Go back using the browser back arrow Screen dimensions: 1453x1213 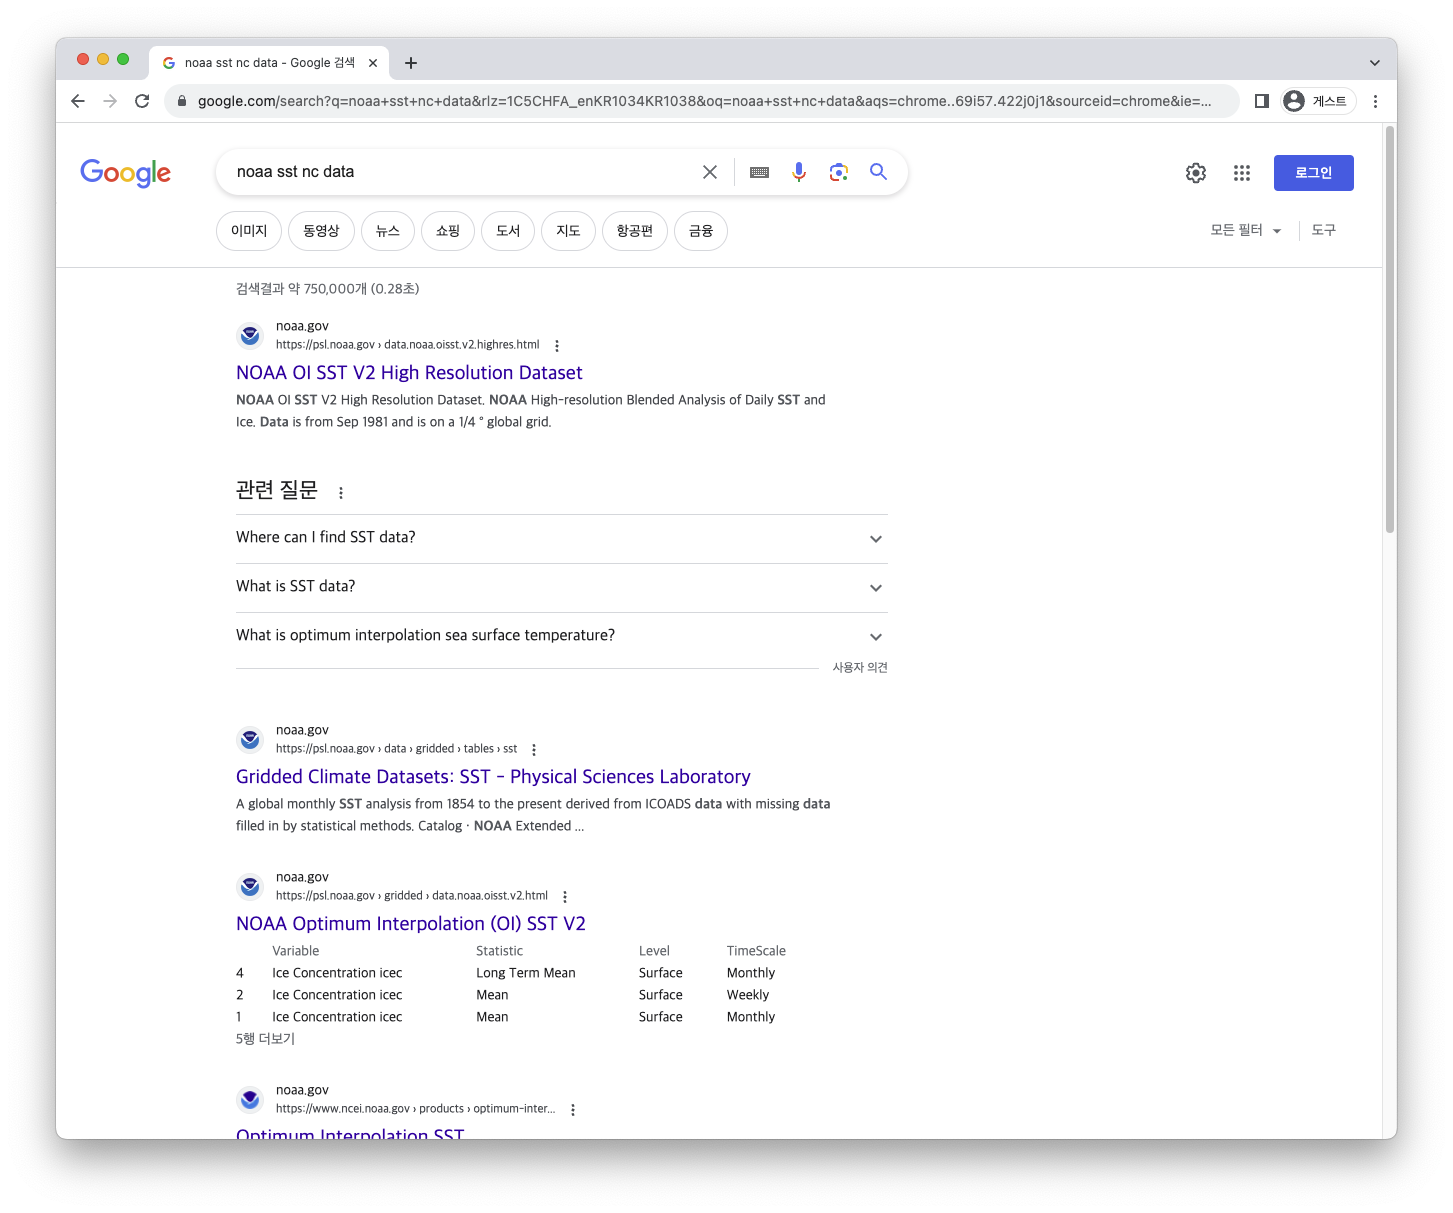pyautogui.click(x=78, y=101)
